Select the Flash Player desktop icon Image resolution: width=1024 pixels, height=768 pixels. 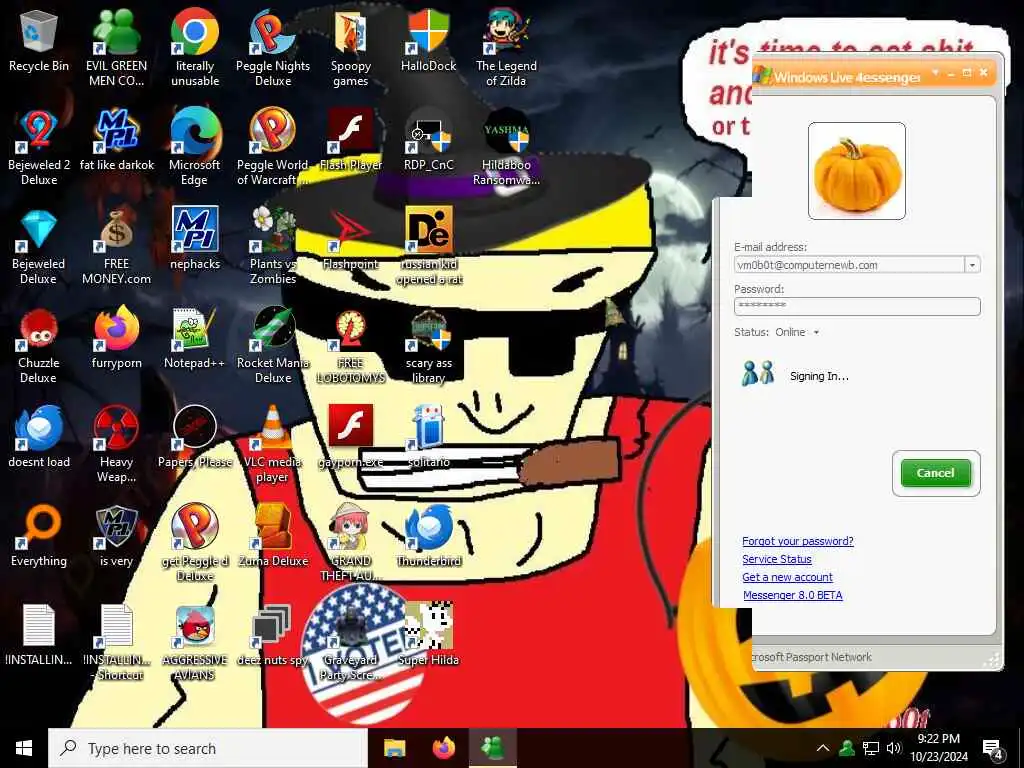pyautogui.click(x=351, y=140)
